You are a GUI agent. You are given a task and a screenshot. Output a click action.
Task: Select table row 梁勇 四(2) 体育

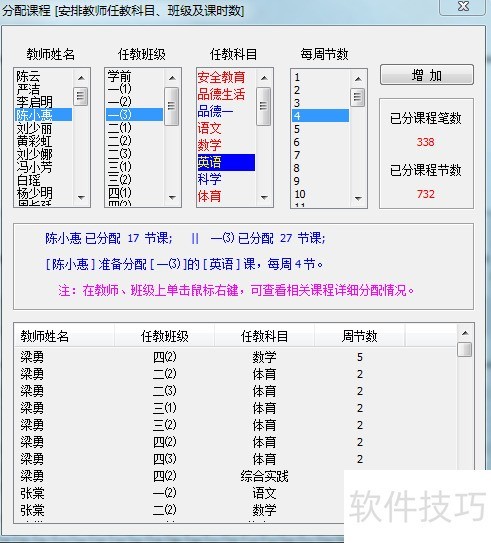235,442
